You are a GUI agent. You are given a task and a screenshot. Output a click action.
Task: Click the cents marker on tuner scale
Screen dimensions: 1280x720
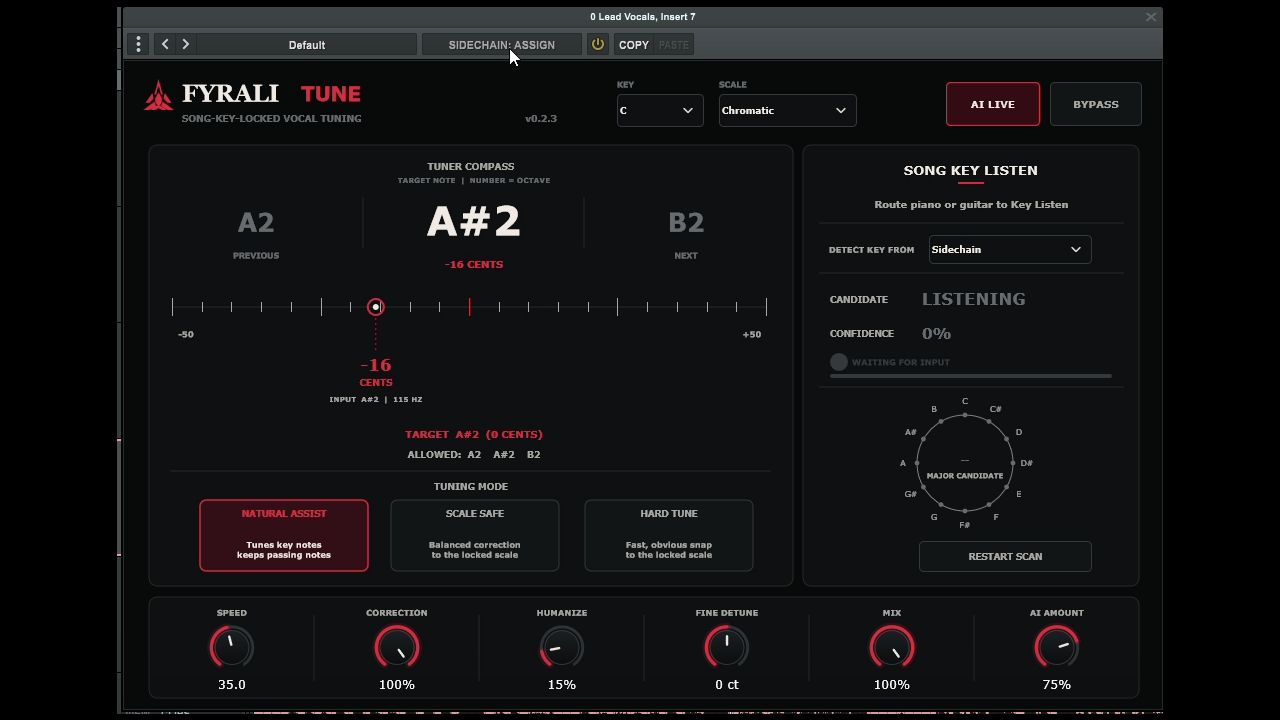pyautogui.click(x=376, y=307)
